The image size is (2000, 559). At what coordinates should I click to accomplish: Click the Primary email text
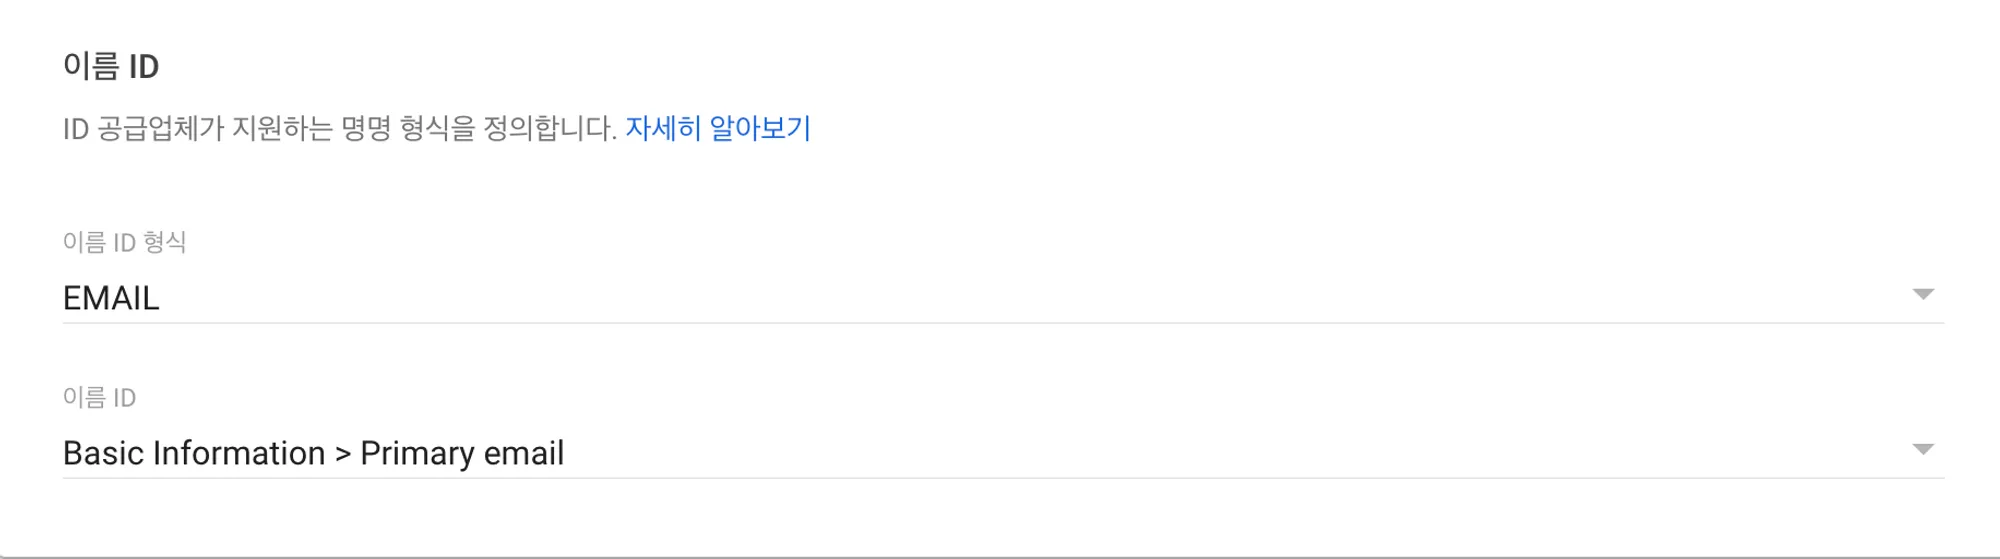(x=462, y=453)
